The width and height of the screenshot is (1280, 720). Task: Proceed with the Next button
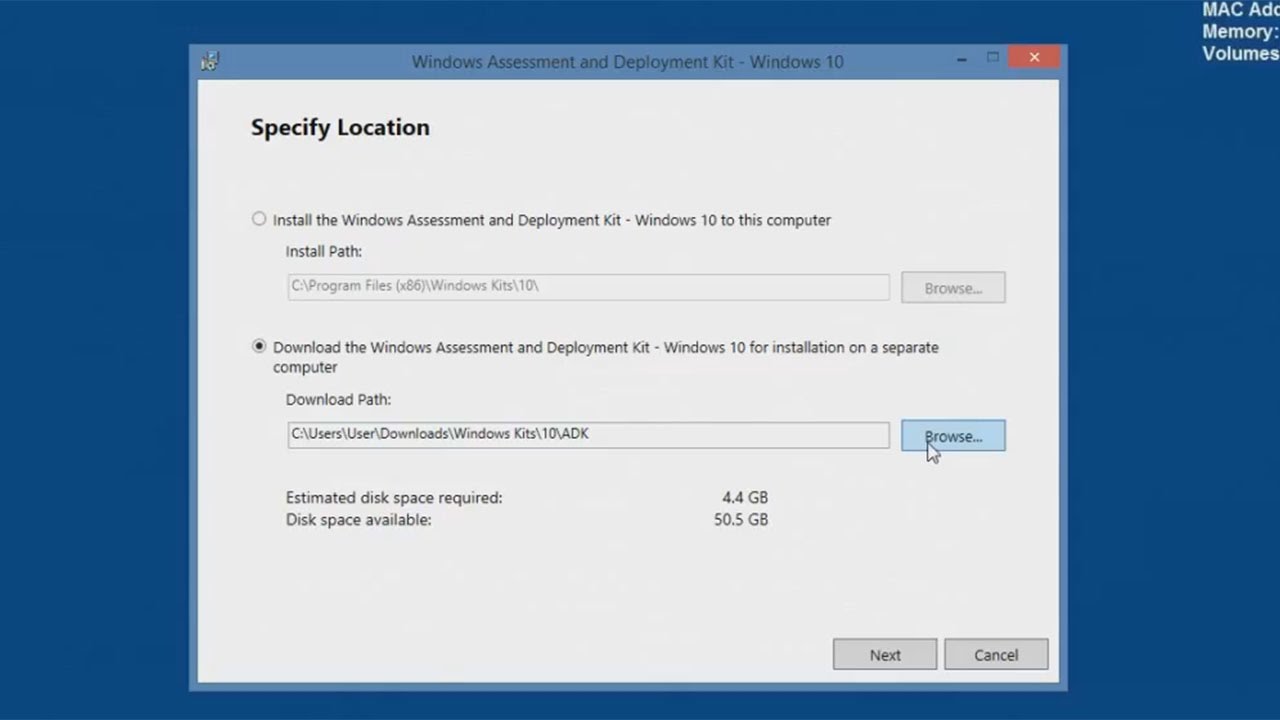pyautogui.click(x=885, y=655)
